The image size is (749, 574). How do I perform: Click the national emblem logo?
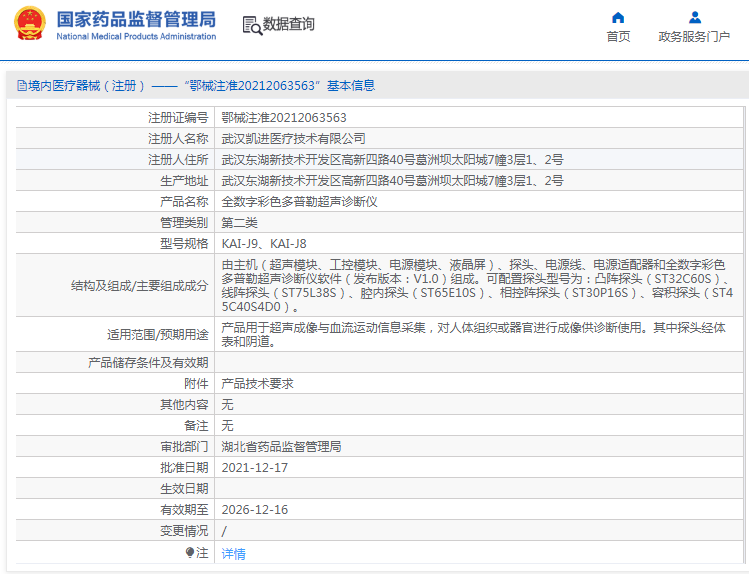[30, 24]
